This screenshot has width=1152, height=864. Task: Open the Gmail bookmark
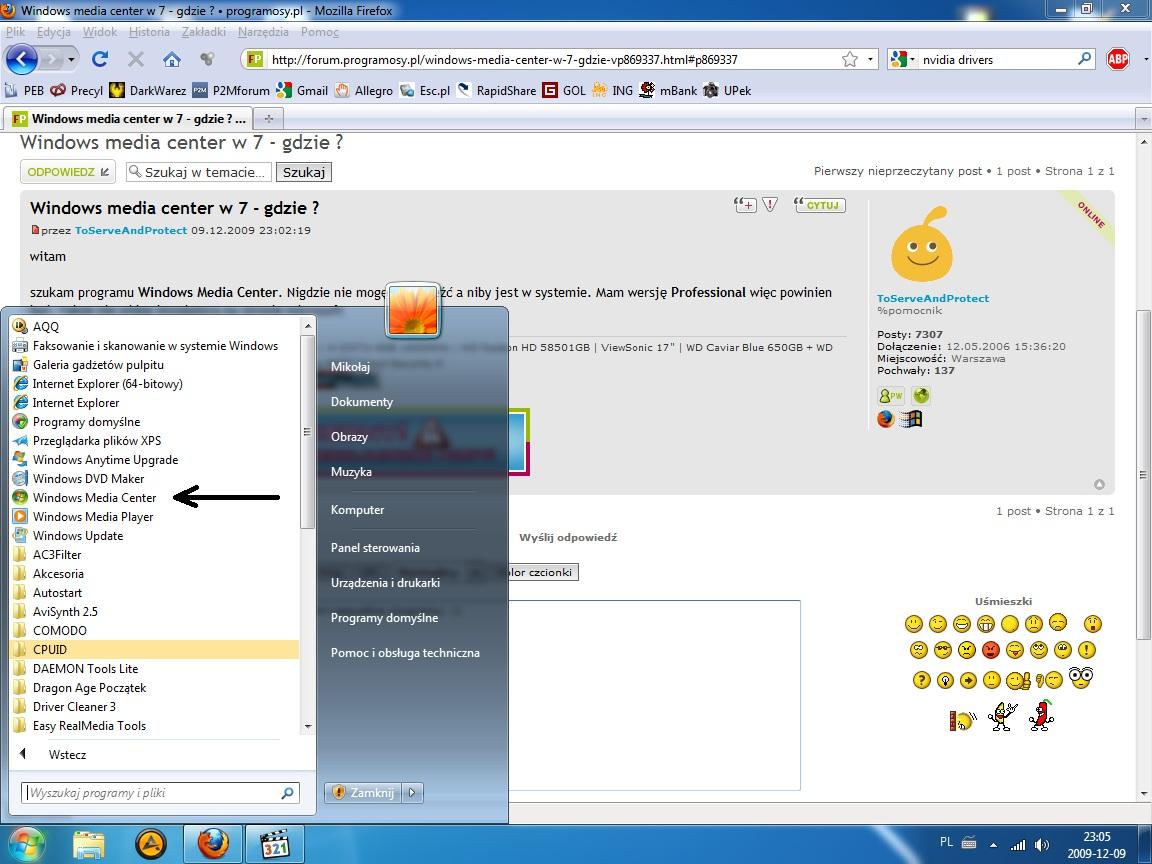point(302,90)
